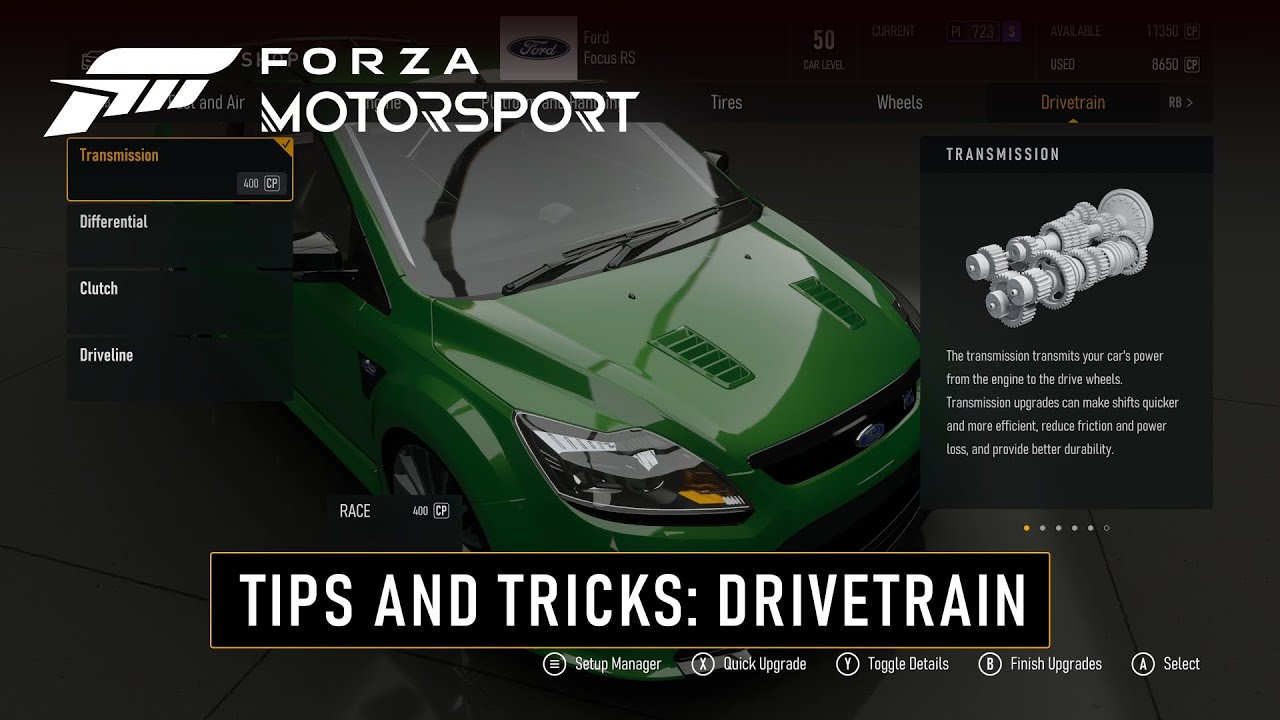Click the Tips and Tricks: Drivetrain banner
Image resolution: width=1280 pixels, height=720 pixels.
(x=630, y=600)
